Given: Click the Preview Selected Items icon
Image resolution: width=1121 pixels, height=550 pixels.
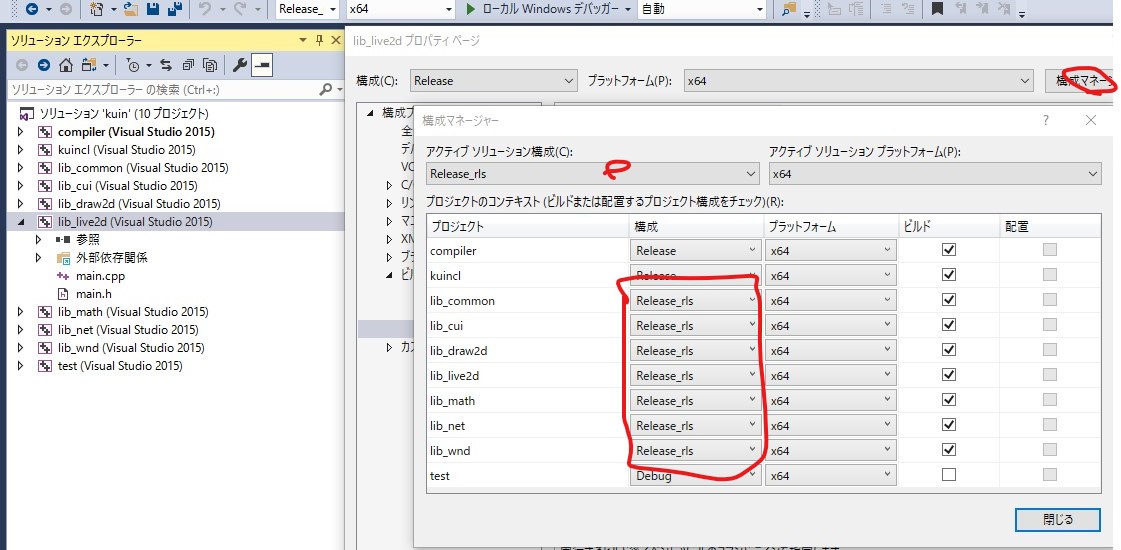Looking at the screenshot, I should point(262,65).
